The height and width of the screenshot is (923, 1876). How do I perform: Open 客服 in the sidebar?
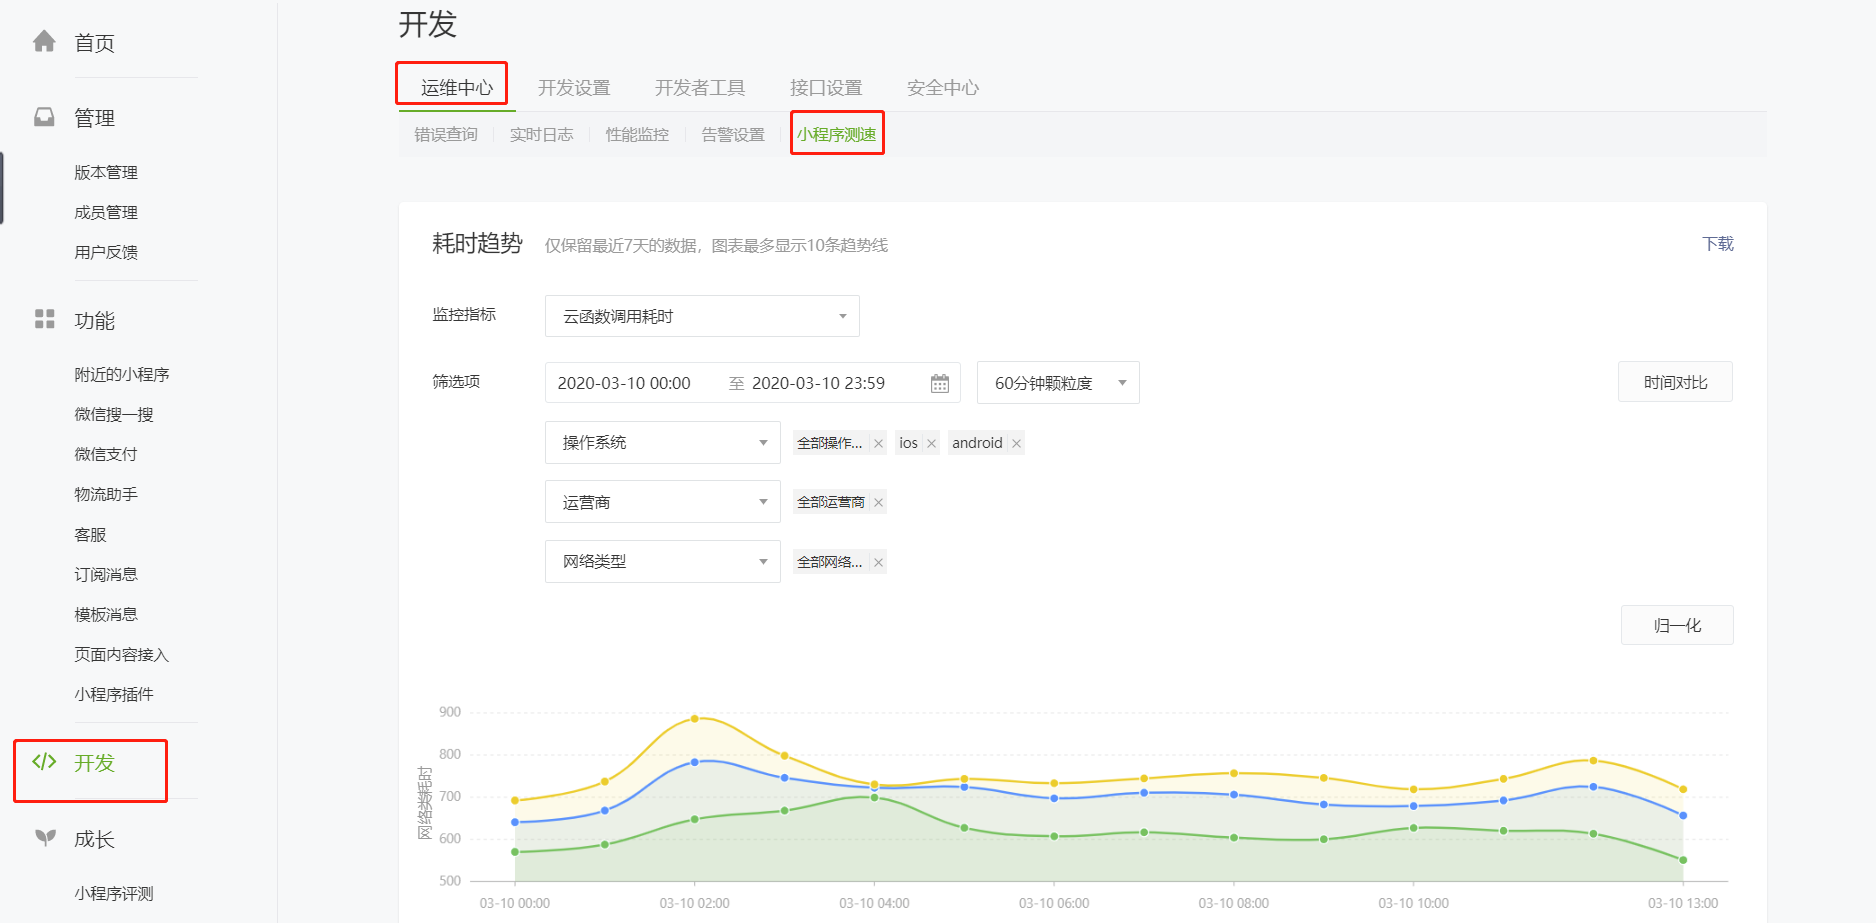(x=90, y=534)
